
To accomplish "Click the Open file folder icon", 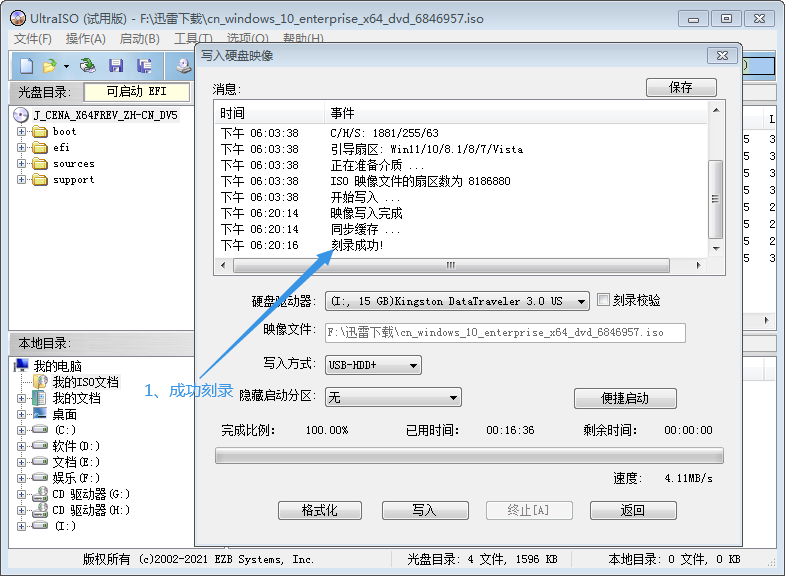I will coord(50,66).
